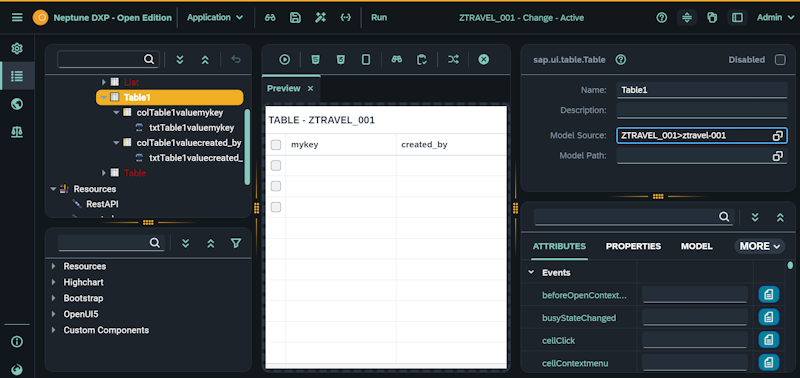Collapse the Events section
Image resolution: width=800 pixels, height=378 pixels.
(531, 272)
